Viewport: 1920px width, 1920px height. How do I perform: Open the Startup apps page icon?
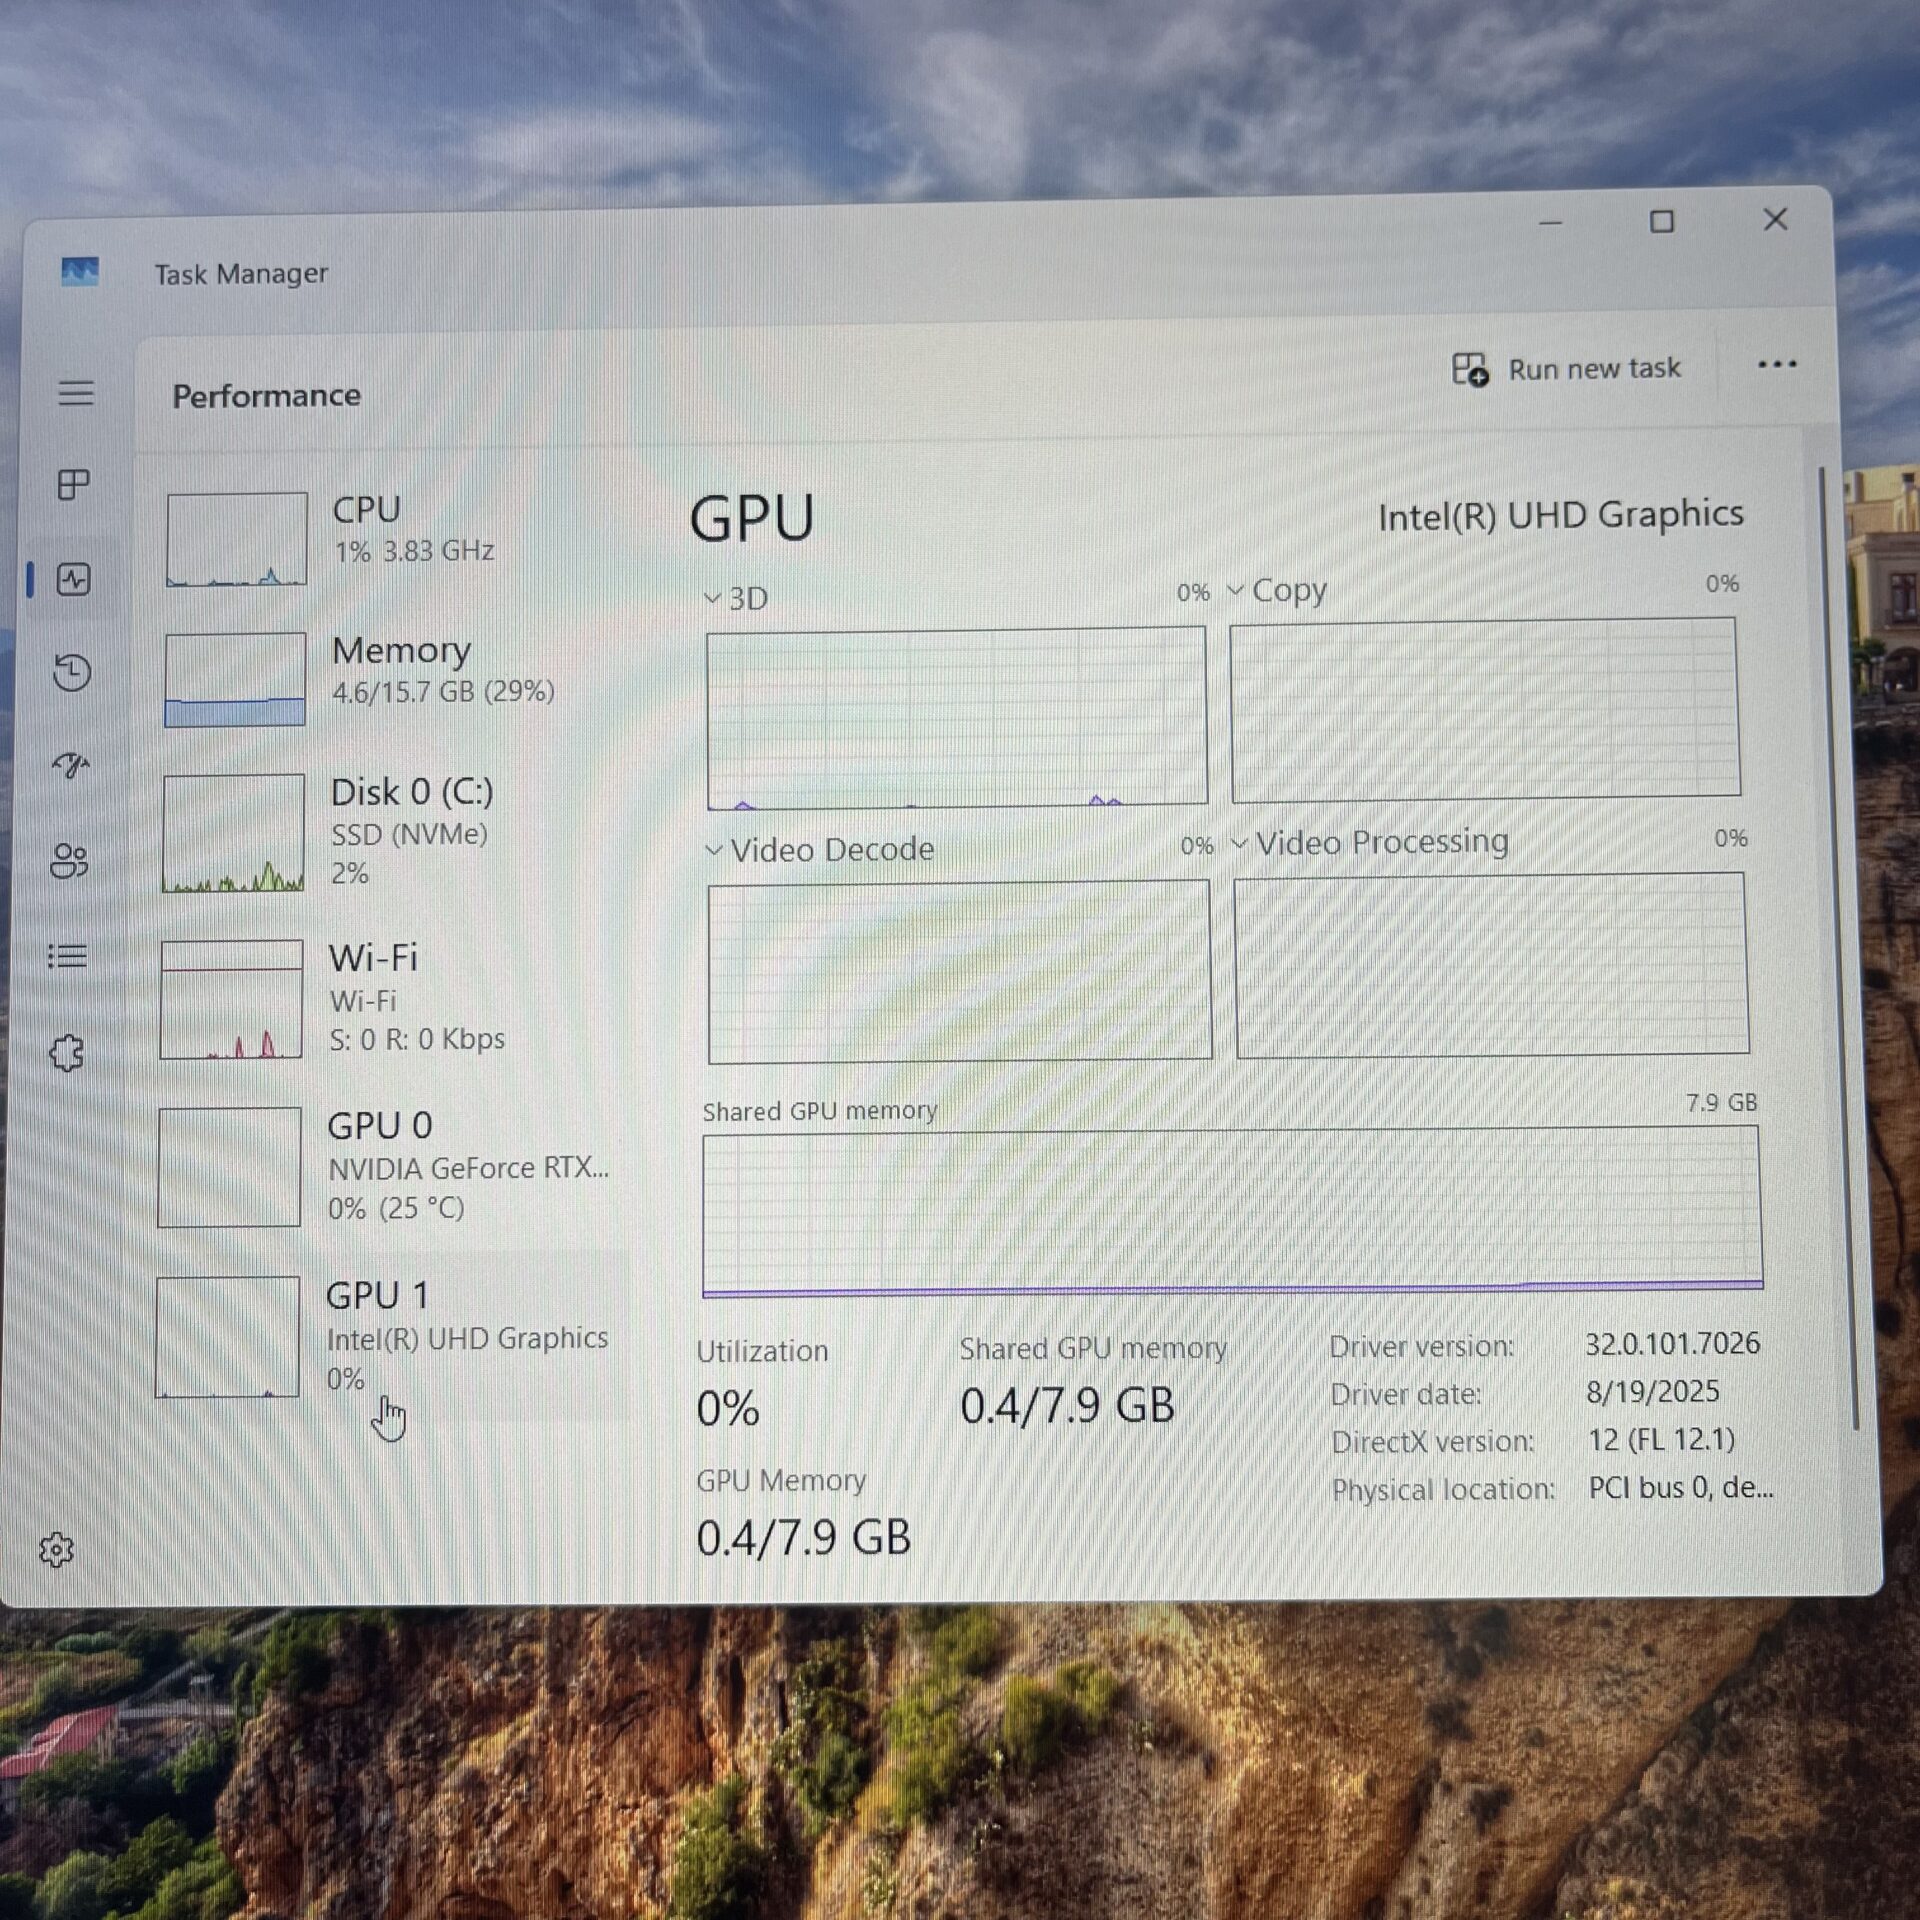[x=71, y=766]
